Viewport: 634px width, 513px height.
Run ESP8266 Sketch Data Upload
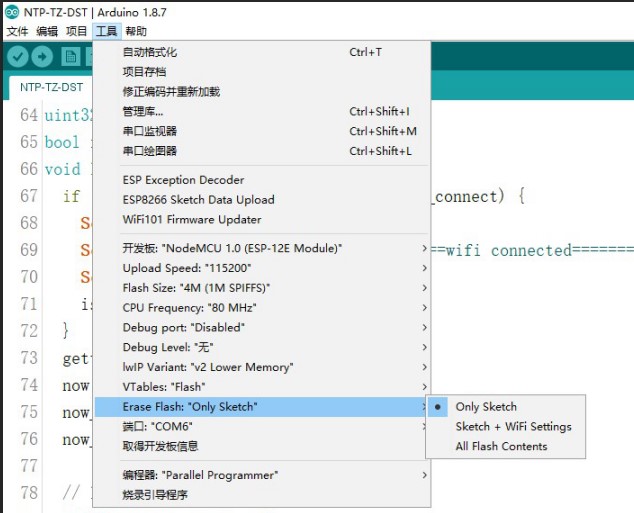tap(262, 200)
